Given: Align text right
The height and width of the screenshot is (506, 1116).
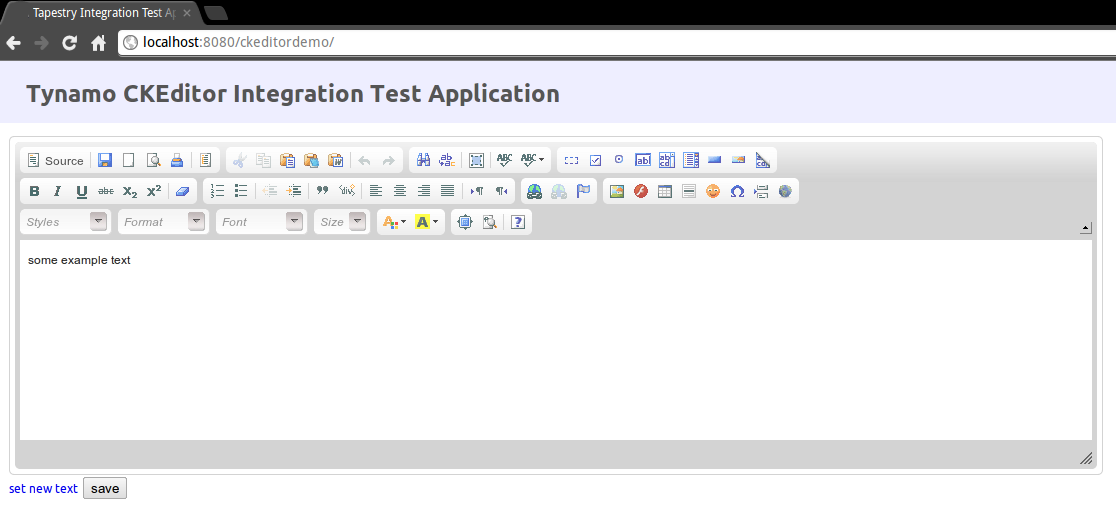Looking at the screenshot, I should tap(424, 191).
